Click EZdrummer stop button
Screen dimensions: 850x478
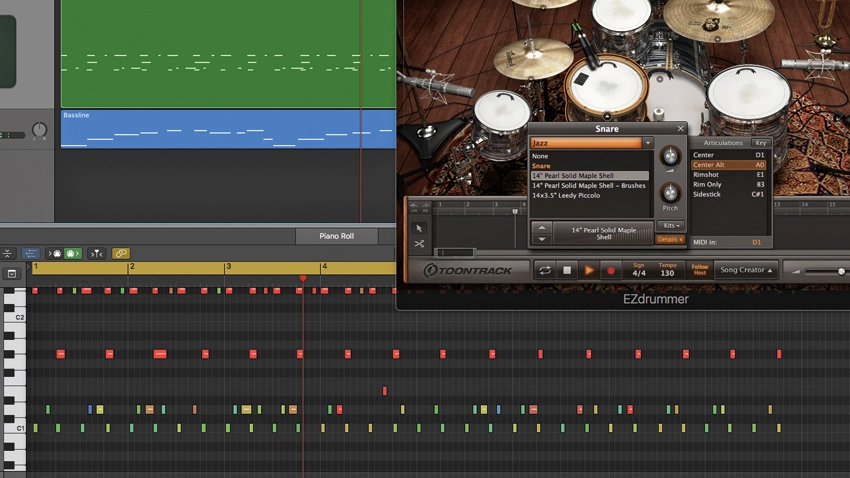(x=567, y=270)
